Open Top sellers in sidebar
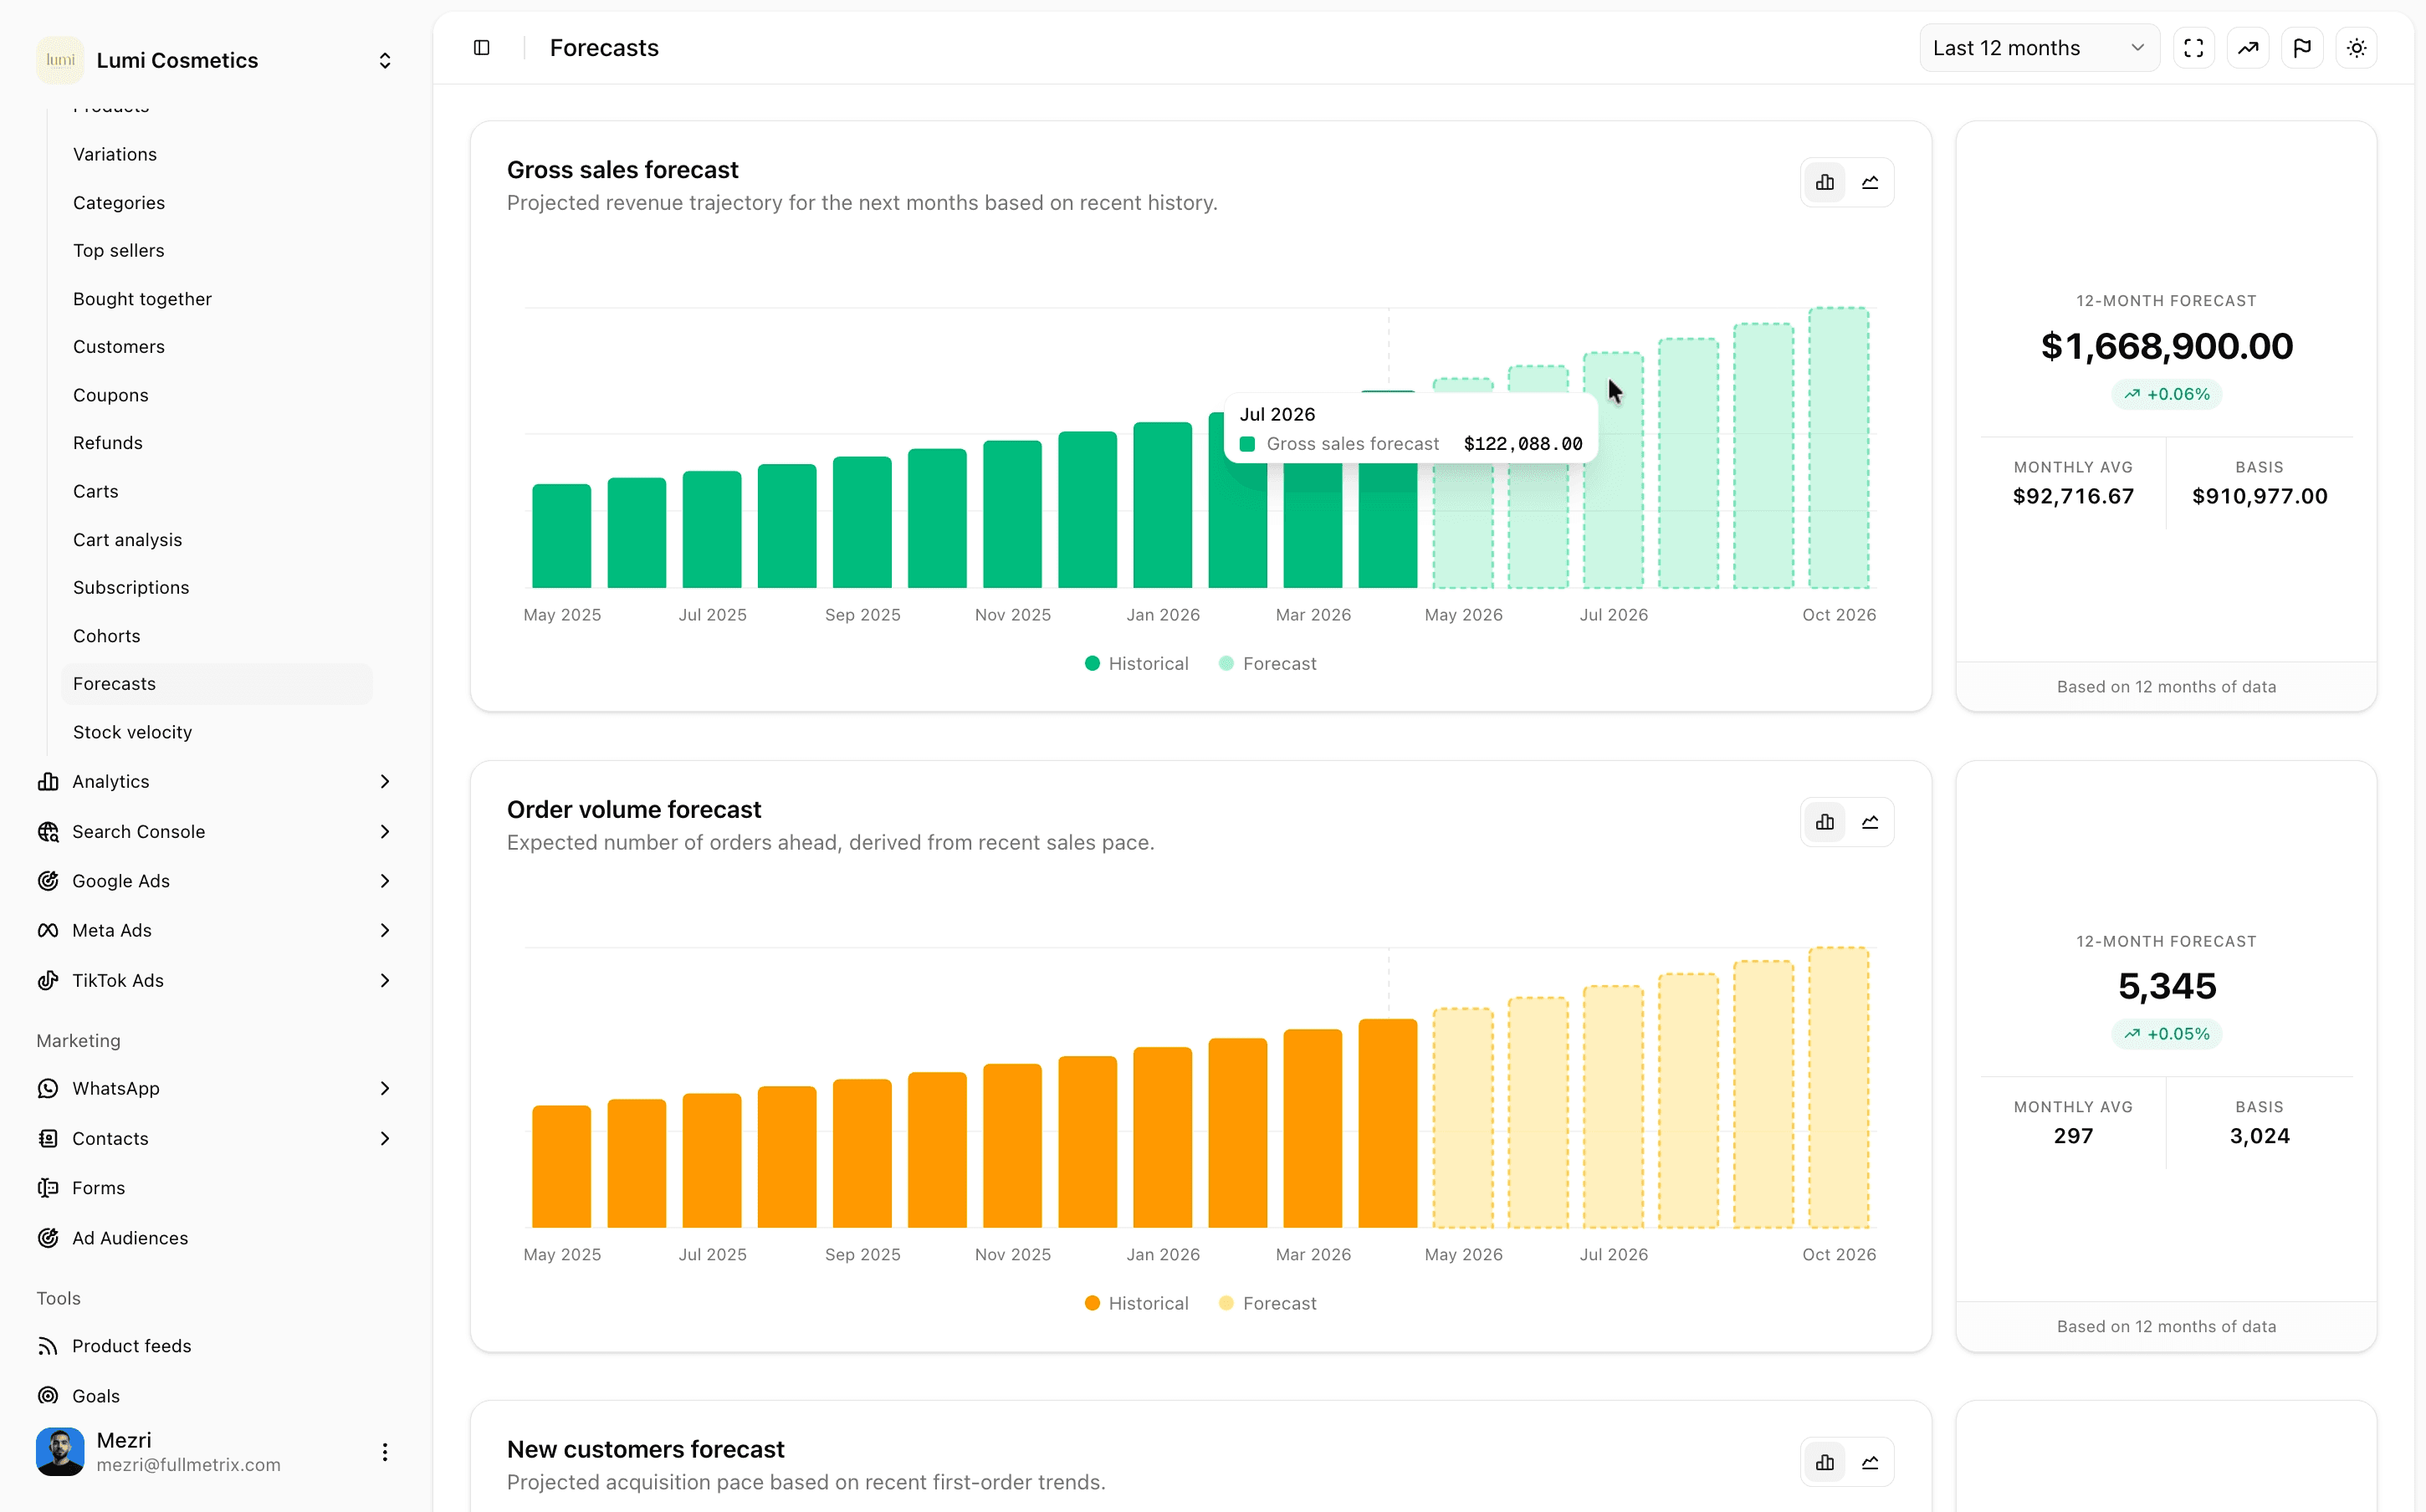 (216, 251)
